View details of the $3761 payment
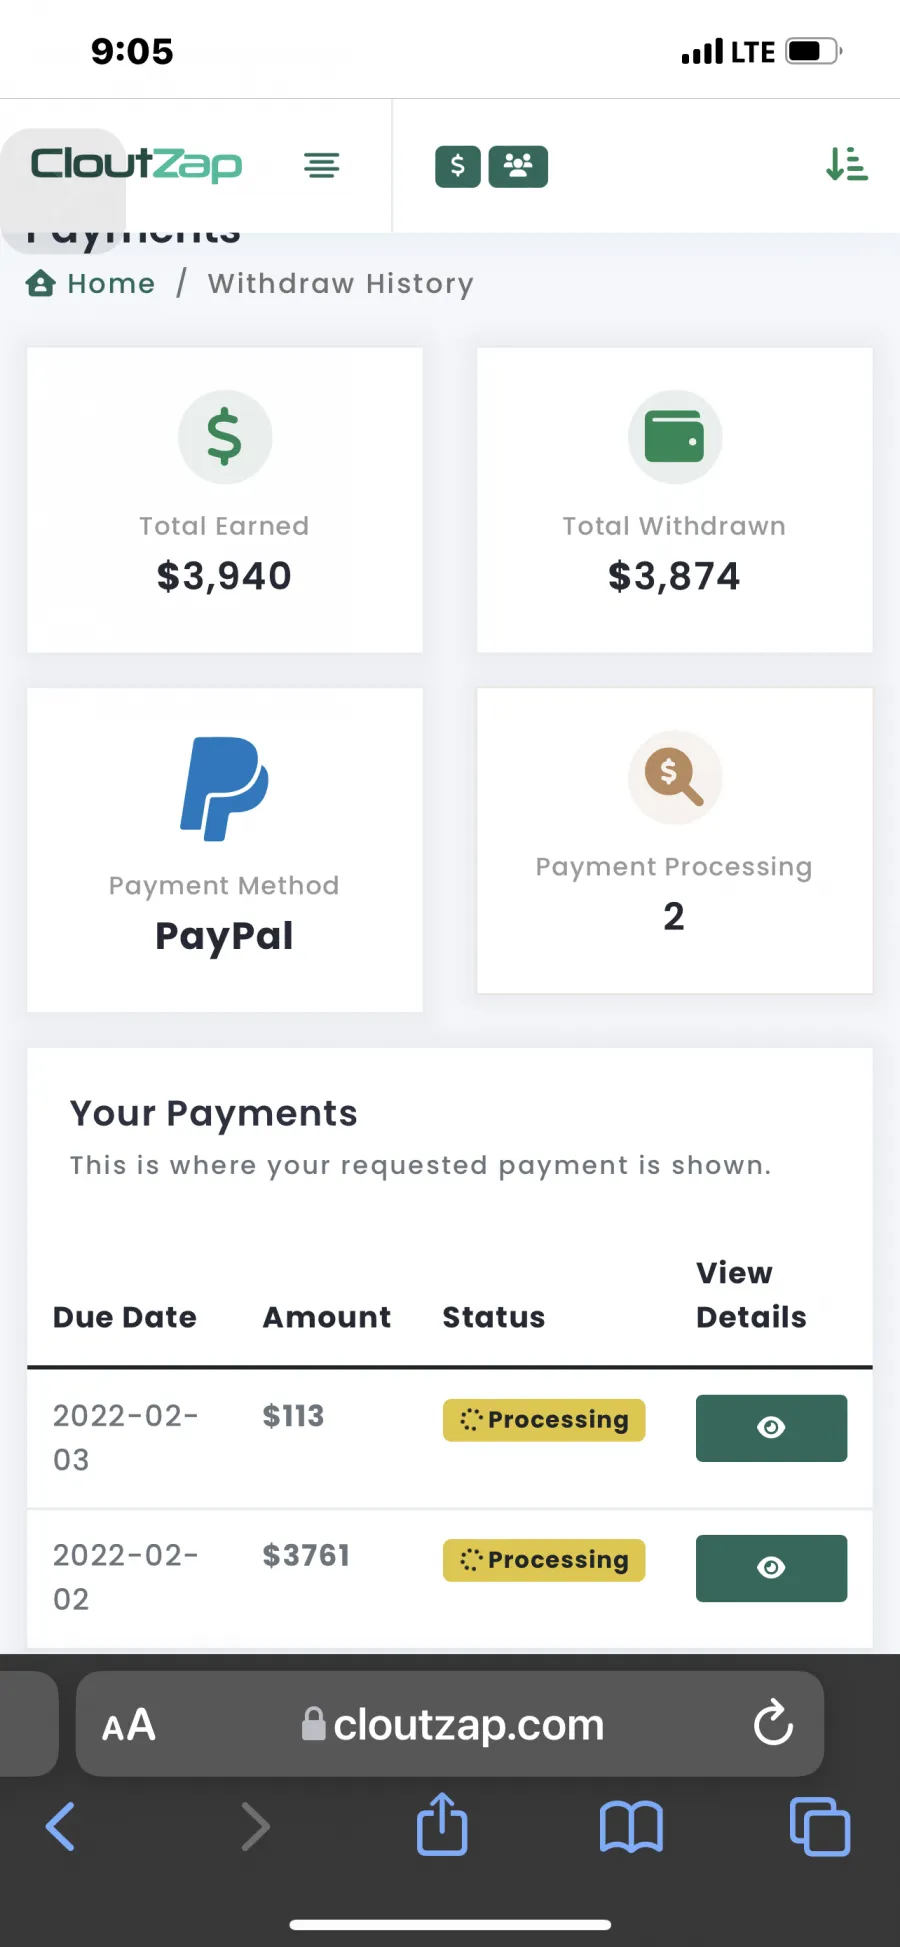The image size is (900, 1947). click(x=771, y=1568)
